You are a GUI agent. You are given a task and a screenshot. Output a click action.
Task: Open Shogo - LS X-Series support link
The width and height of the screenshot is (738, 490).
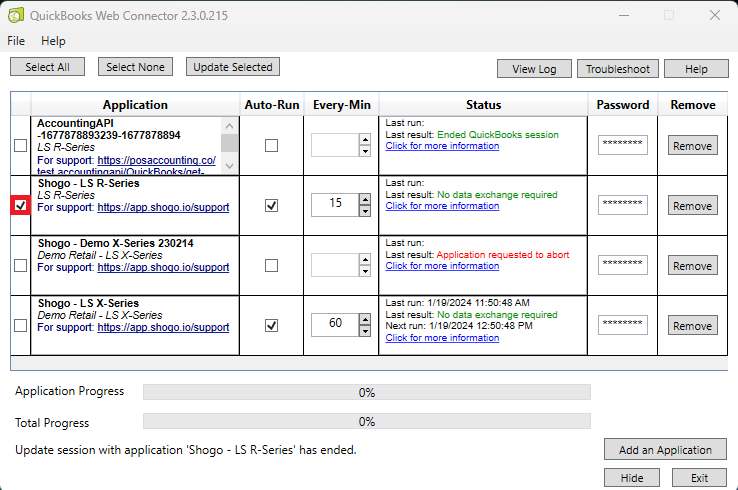163,328
